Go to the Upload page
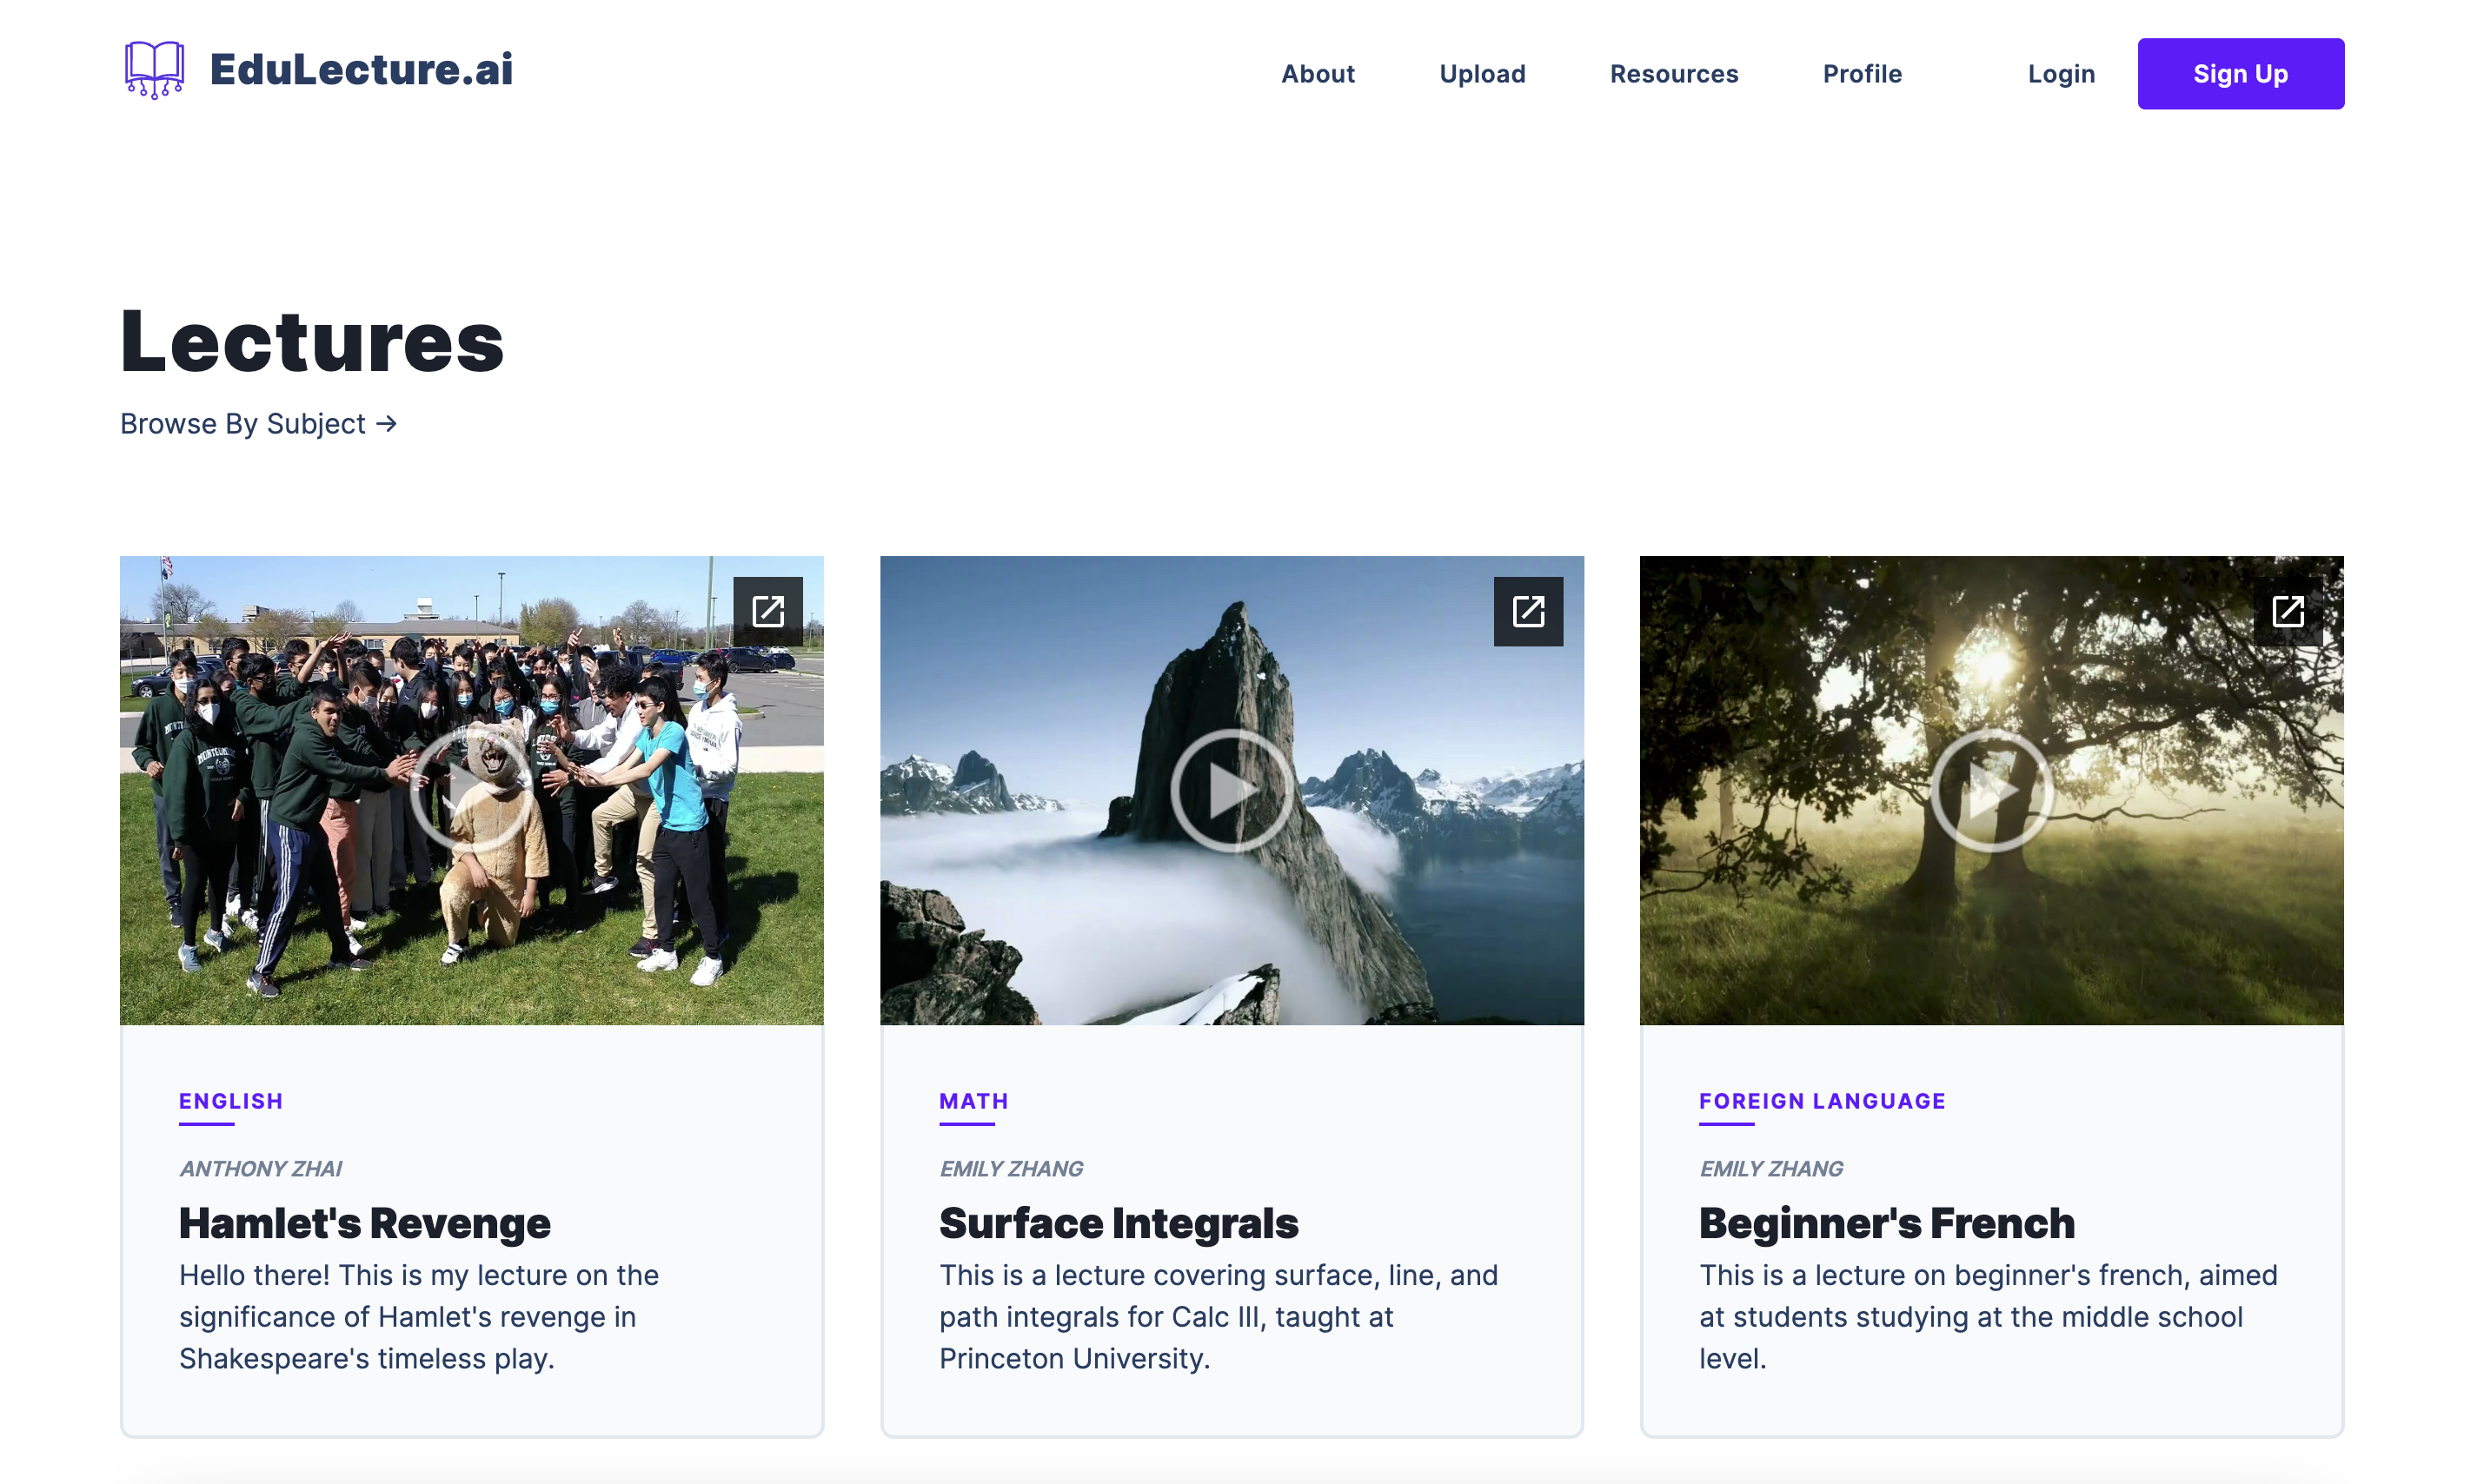The image size is (2484, 1484). pyautogui.click(x=1482, y=74)
